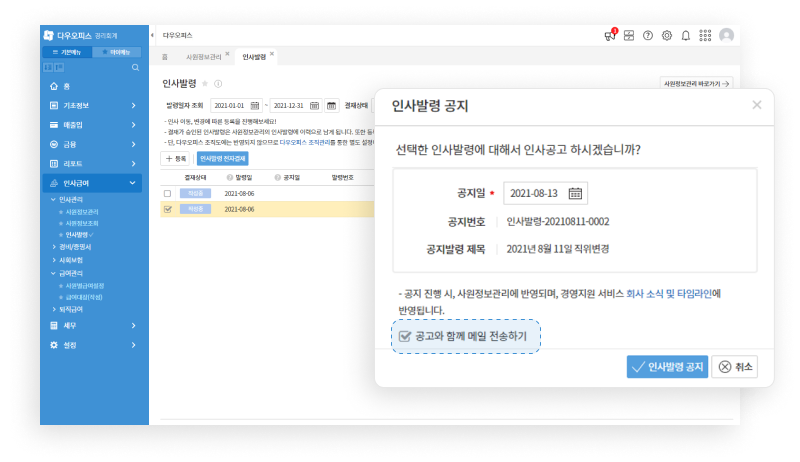Open 급여대장(작성) in sidebar tree
Image resolution: width=800 pixels, height=462 pixels.
(x=84, y=297)
